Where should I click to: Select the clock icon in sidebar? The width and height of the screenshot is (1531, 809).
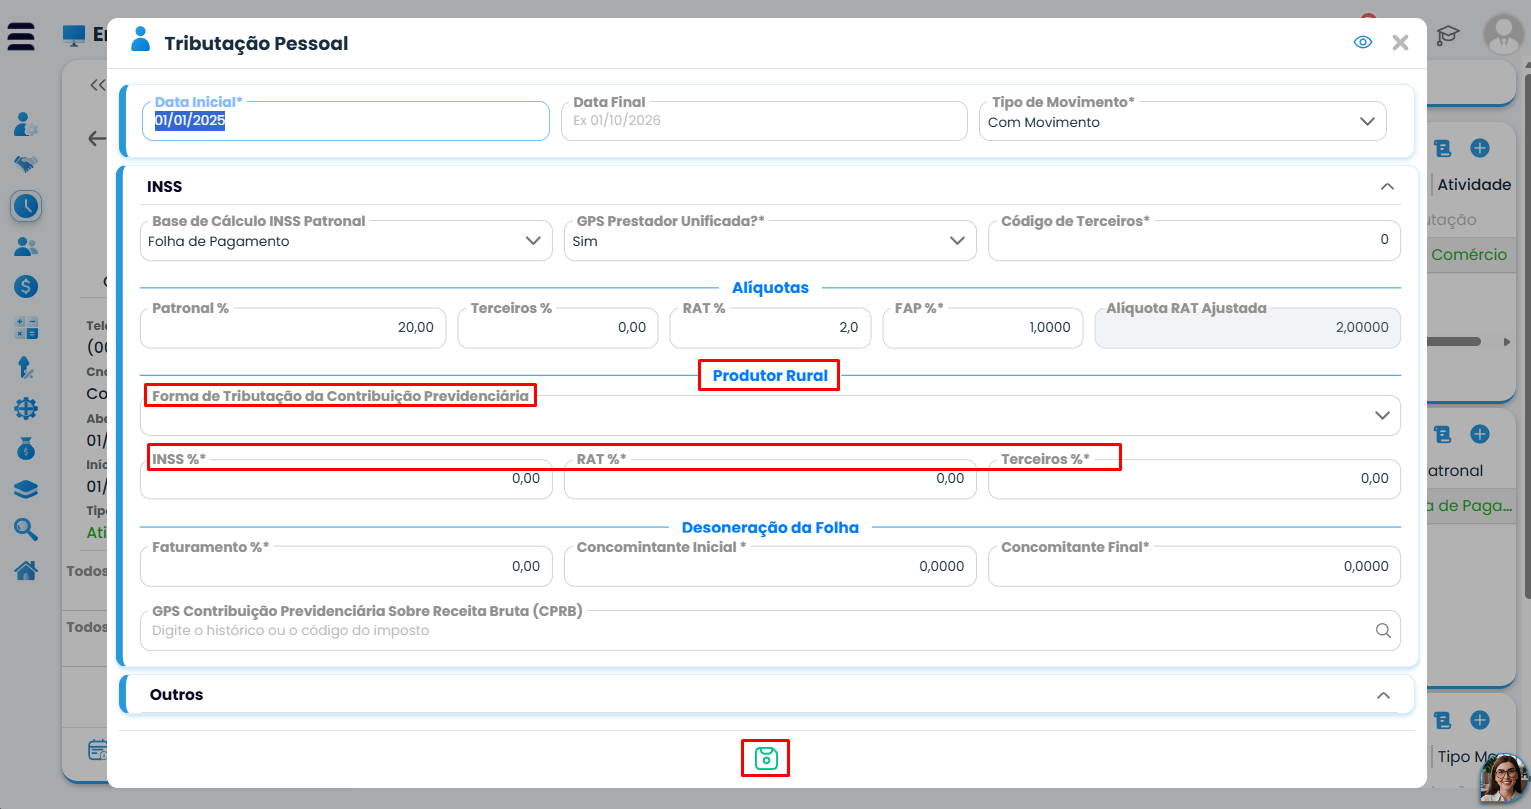[26, 206]
